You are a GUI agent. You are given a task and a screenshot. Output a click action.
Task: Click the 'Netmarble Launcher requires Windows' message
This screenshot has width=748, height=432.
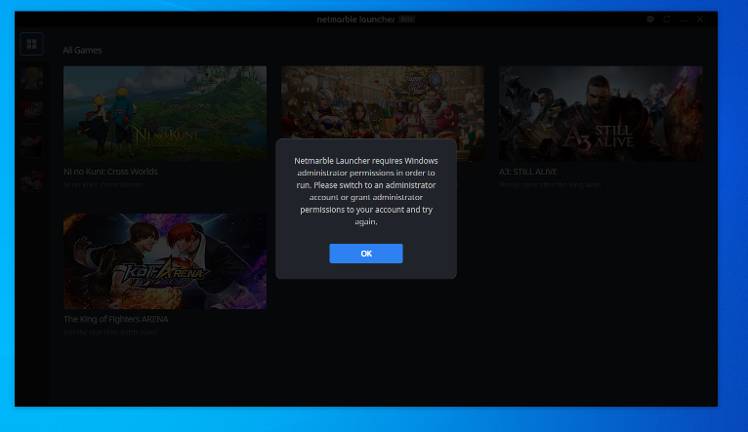(x=366, y=191)
